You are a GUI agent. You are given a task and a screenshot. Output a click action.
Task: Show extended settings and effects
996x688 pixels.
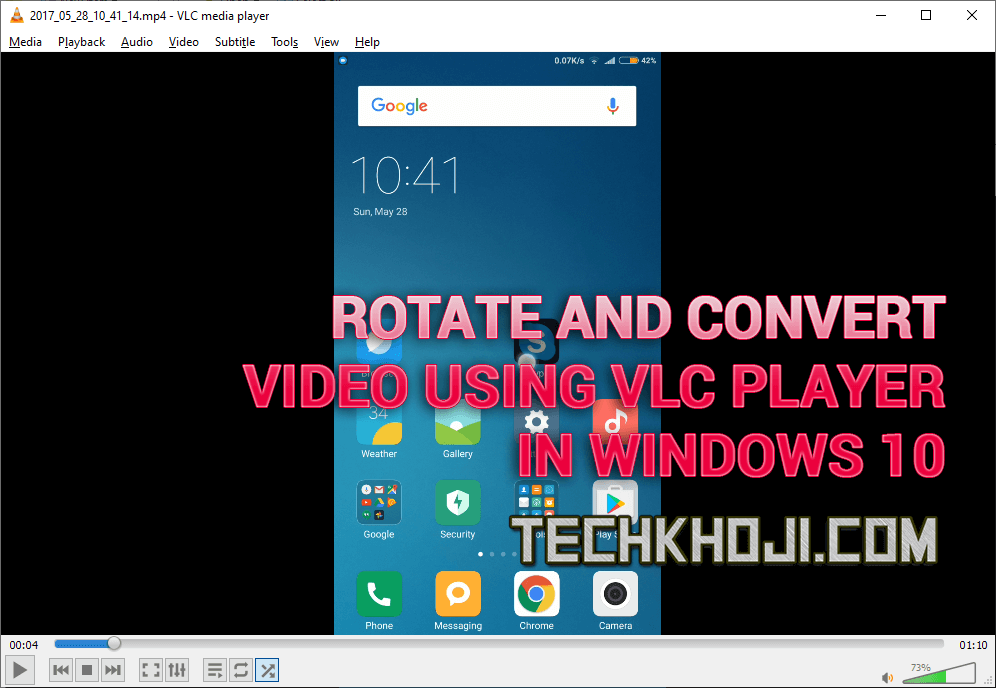[x=177, y=670]
